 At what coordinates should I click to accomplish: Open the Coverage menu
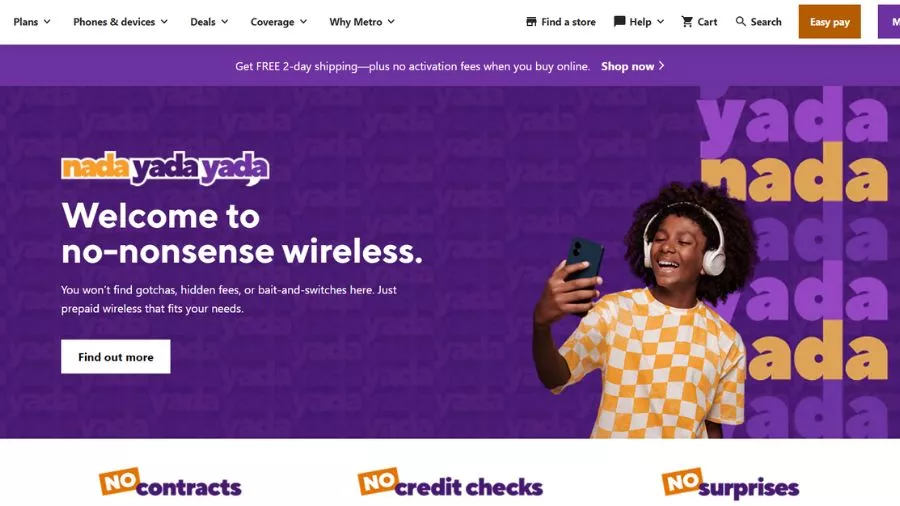[x=279, y=22]
